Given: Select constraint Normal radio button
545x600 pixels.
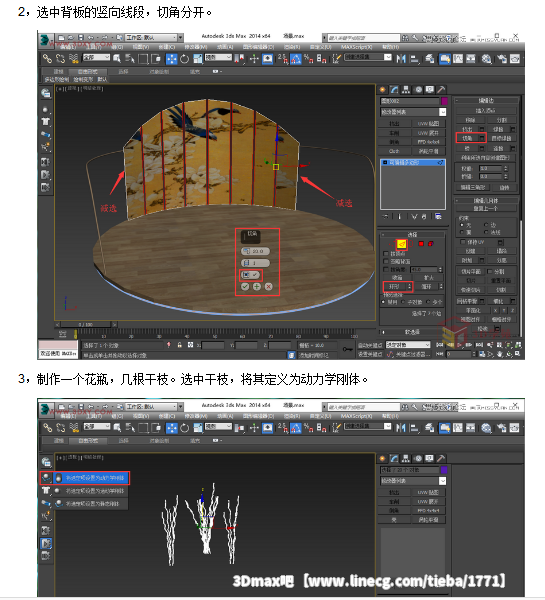Looking at the screenshot, I should pos(486,232).
